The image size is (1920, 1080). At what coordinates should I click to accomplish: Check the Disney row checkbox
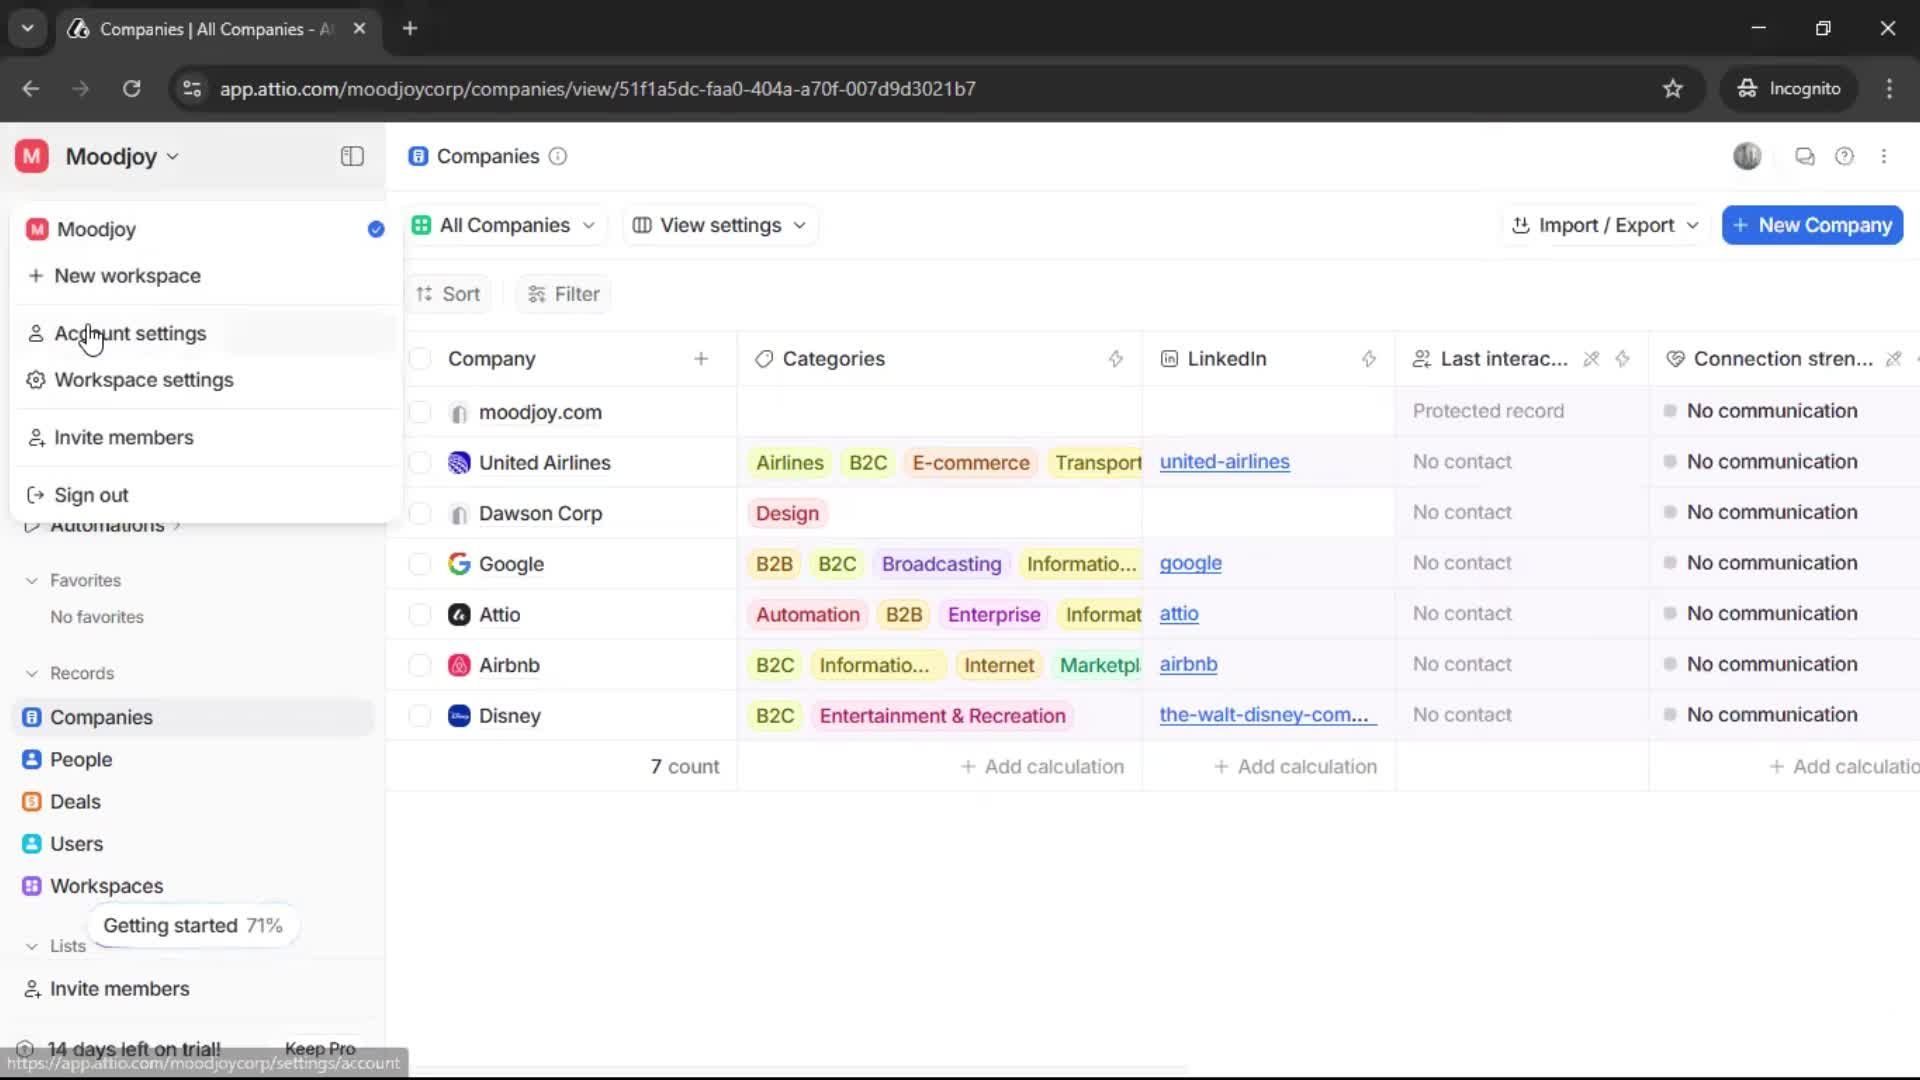[421, 716]
